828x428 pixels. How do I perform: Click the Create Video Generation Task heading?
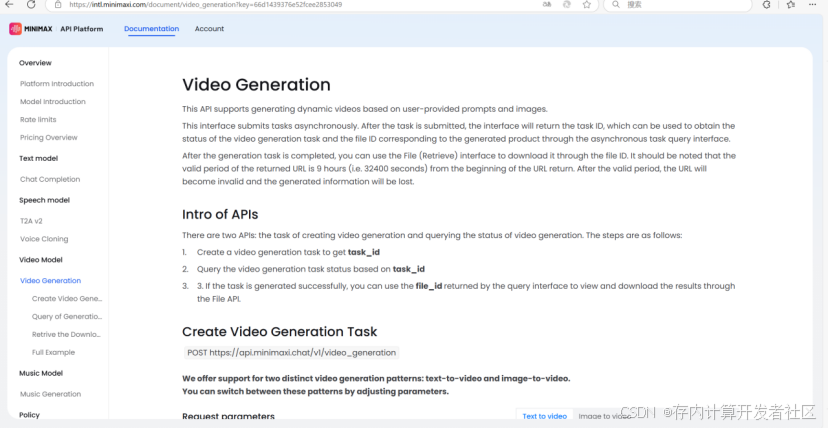coord(280,331)
